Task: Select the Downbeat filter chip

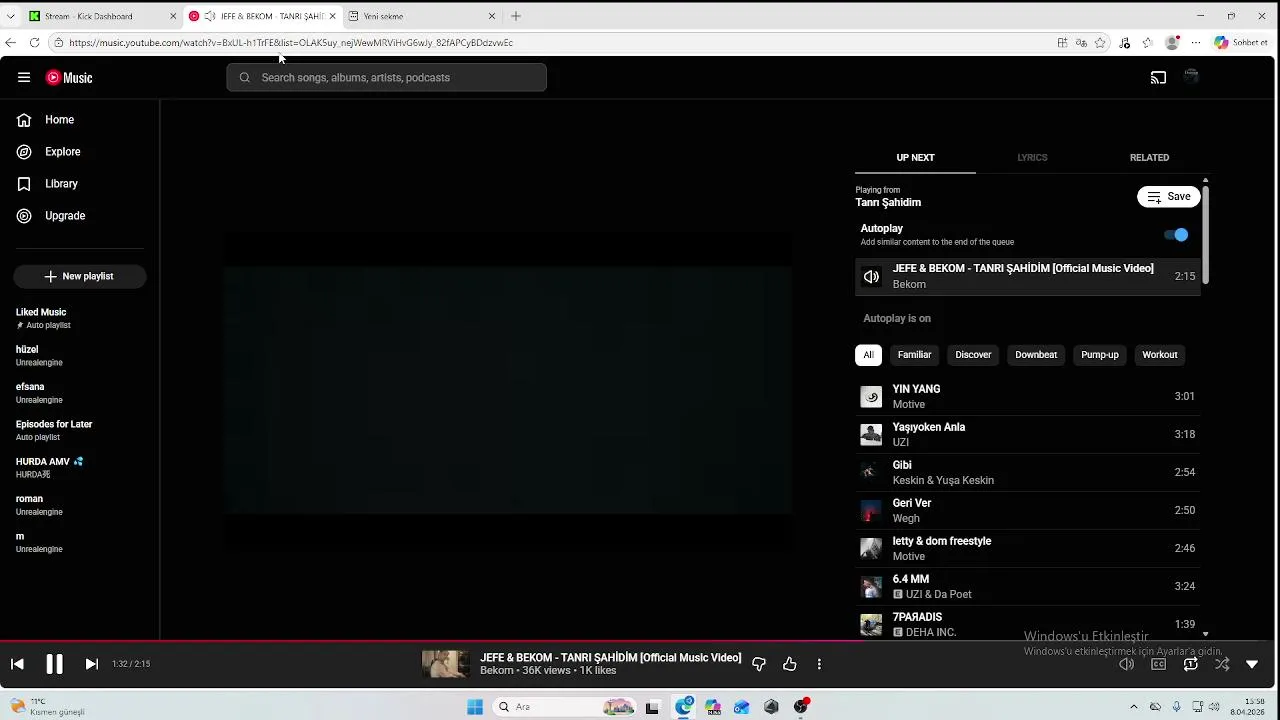Action: [x=1036, y=355]
